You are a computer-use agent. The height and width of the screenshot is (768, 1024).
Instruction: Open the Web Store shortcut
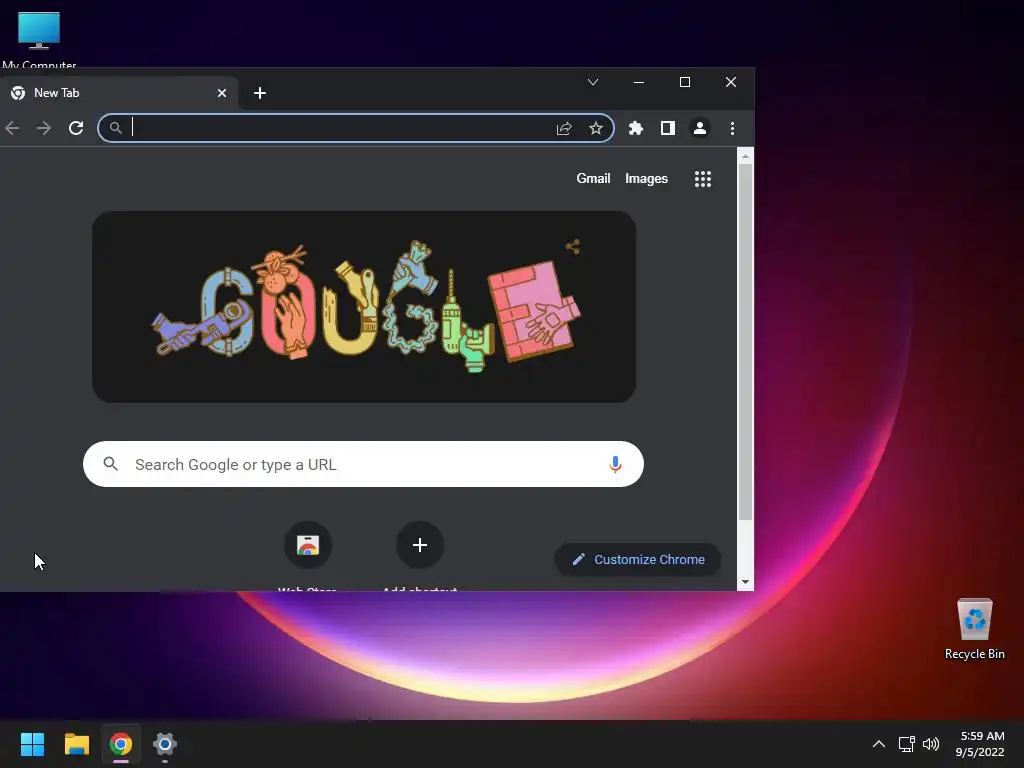pyautogui.click(x=308, y=545)
